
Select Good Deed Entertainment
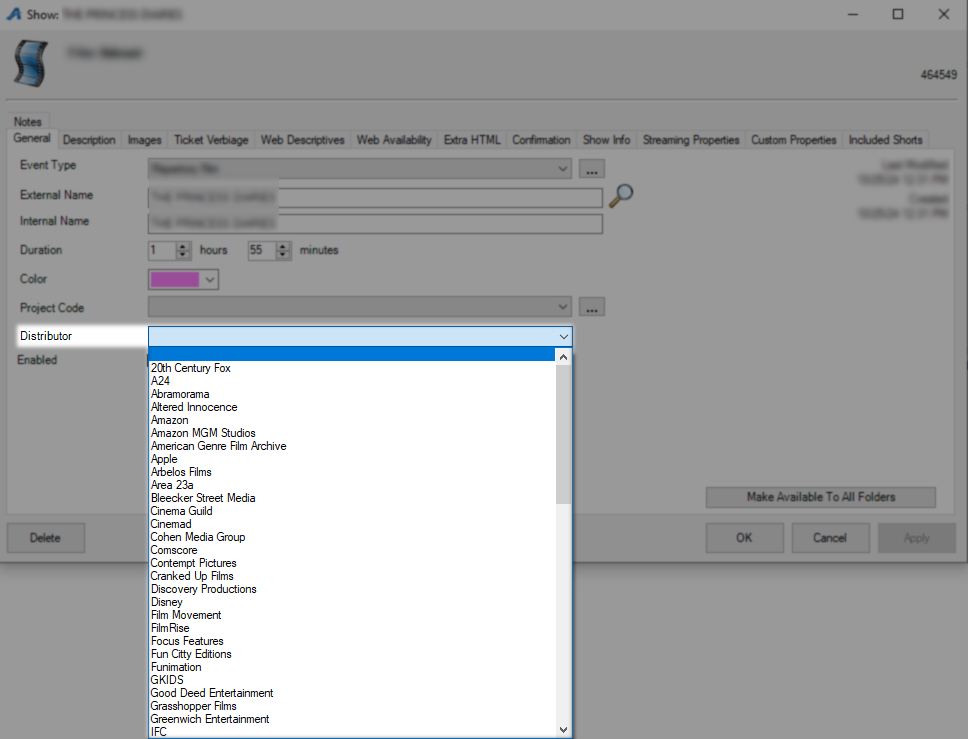pyautogui.click(x=352, y=693)
